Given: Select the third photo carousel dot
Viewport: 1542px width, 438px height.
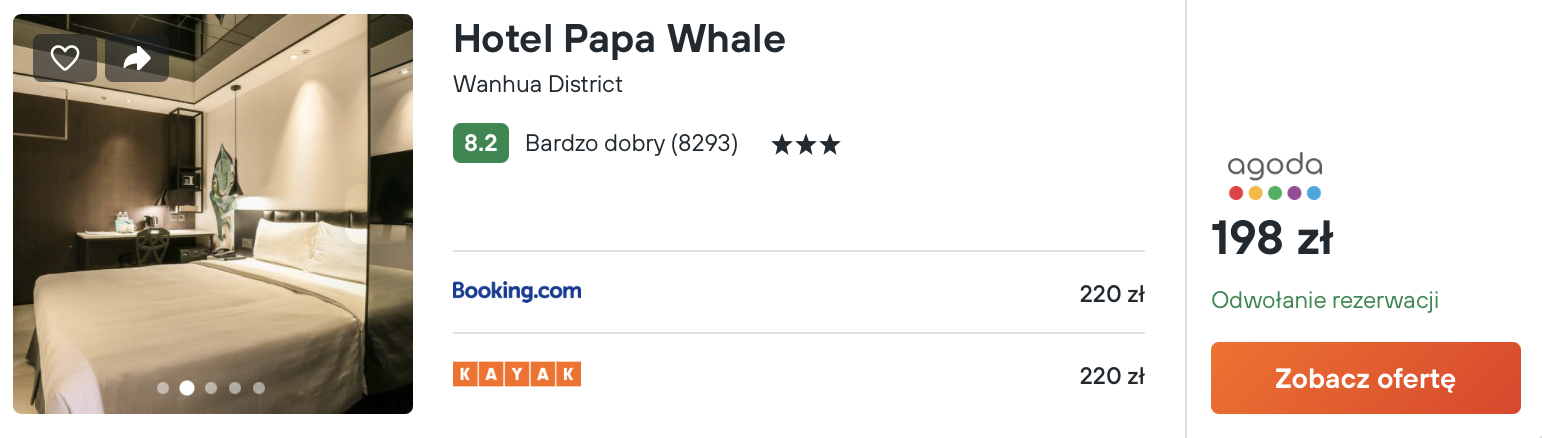Looking at the screenshot, I should tap(211, 388).
